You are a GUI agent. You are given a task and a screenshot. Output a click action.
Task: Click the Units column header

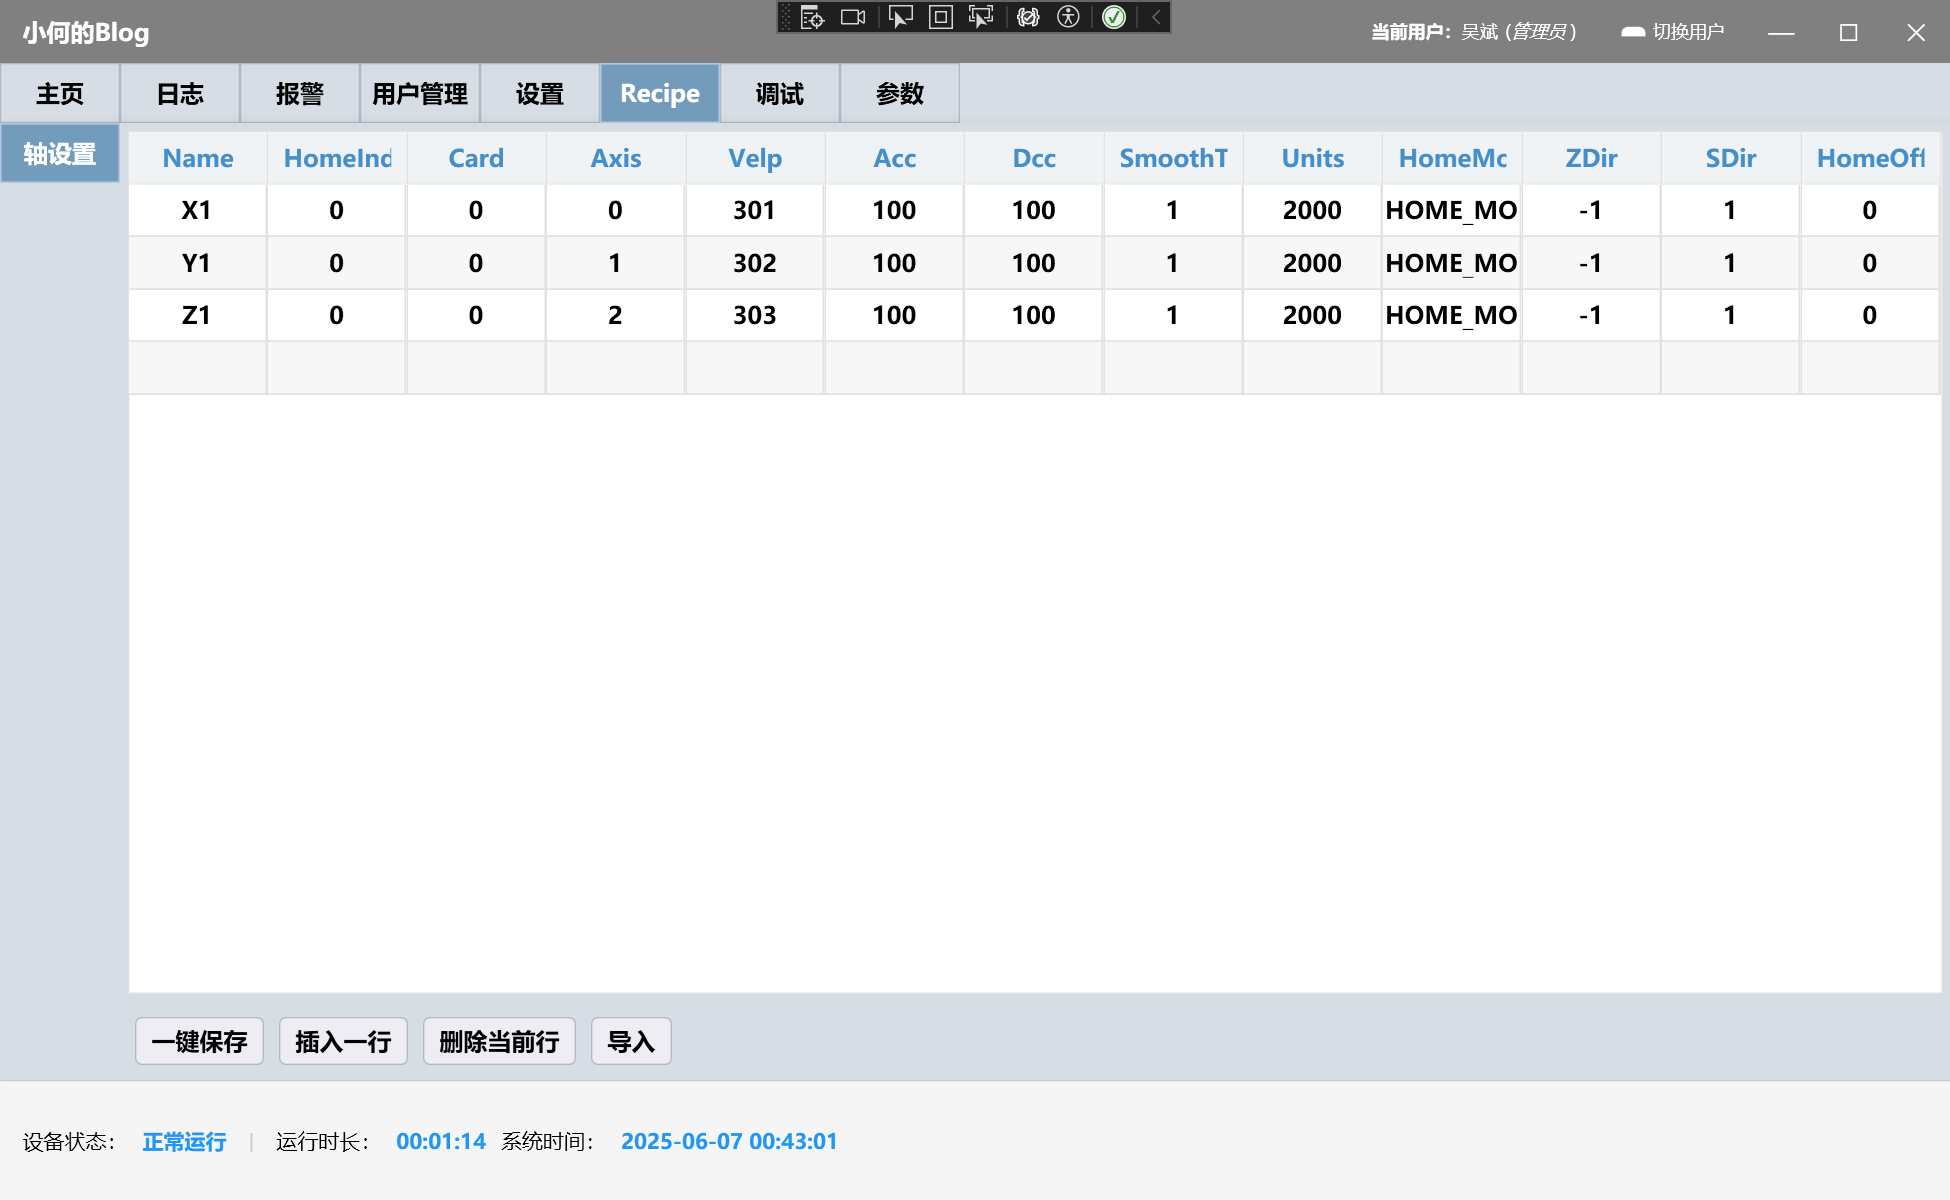[1312, 158]
